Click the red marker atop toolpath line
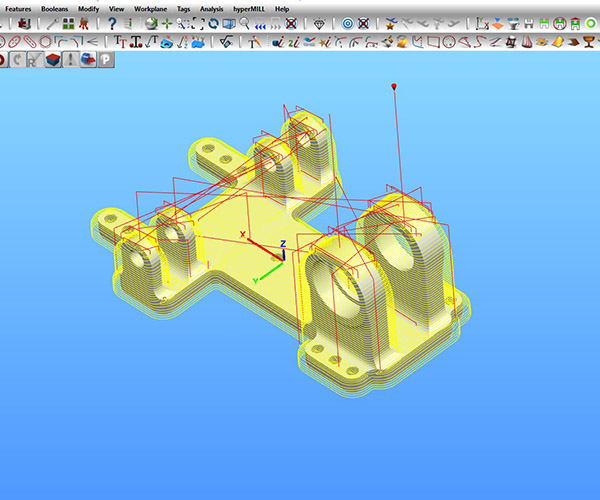The image size is (600, 500). (x=396, y=88)
